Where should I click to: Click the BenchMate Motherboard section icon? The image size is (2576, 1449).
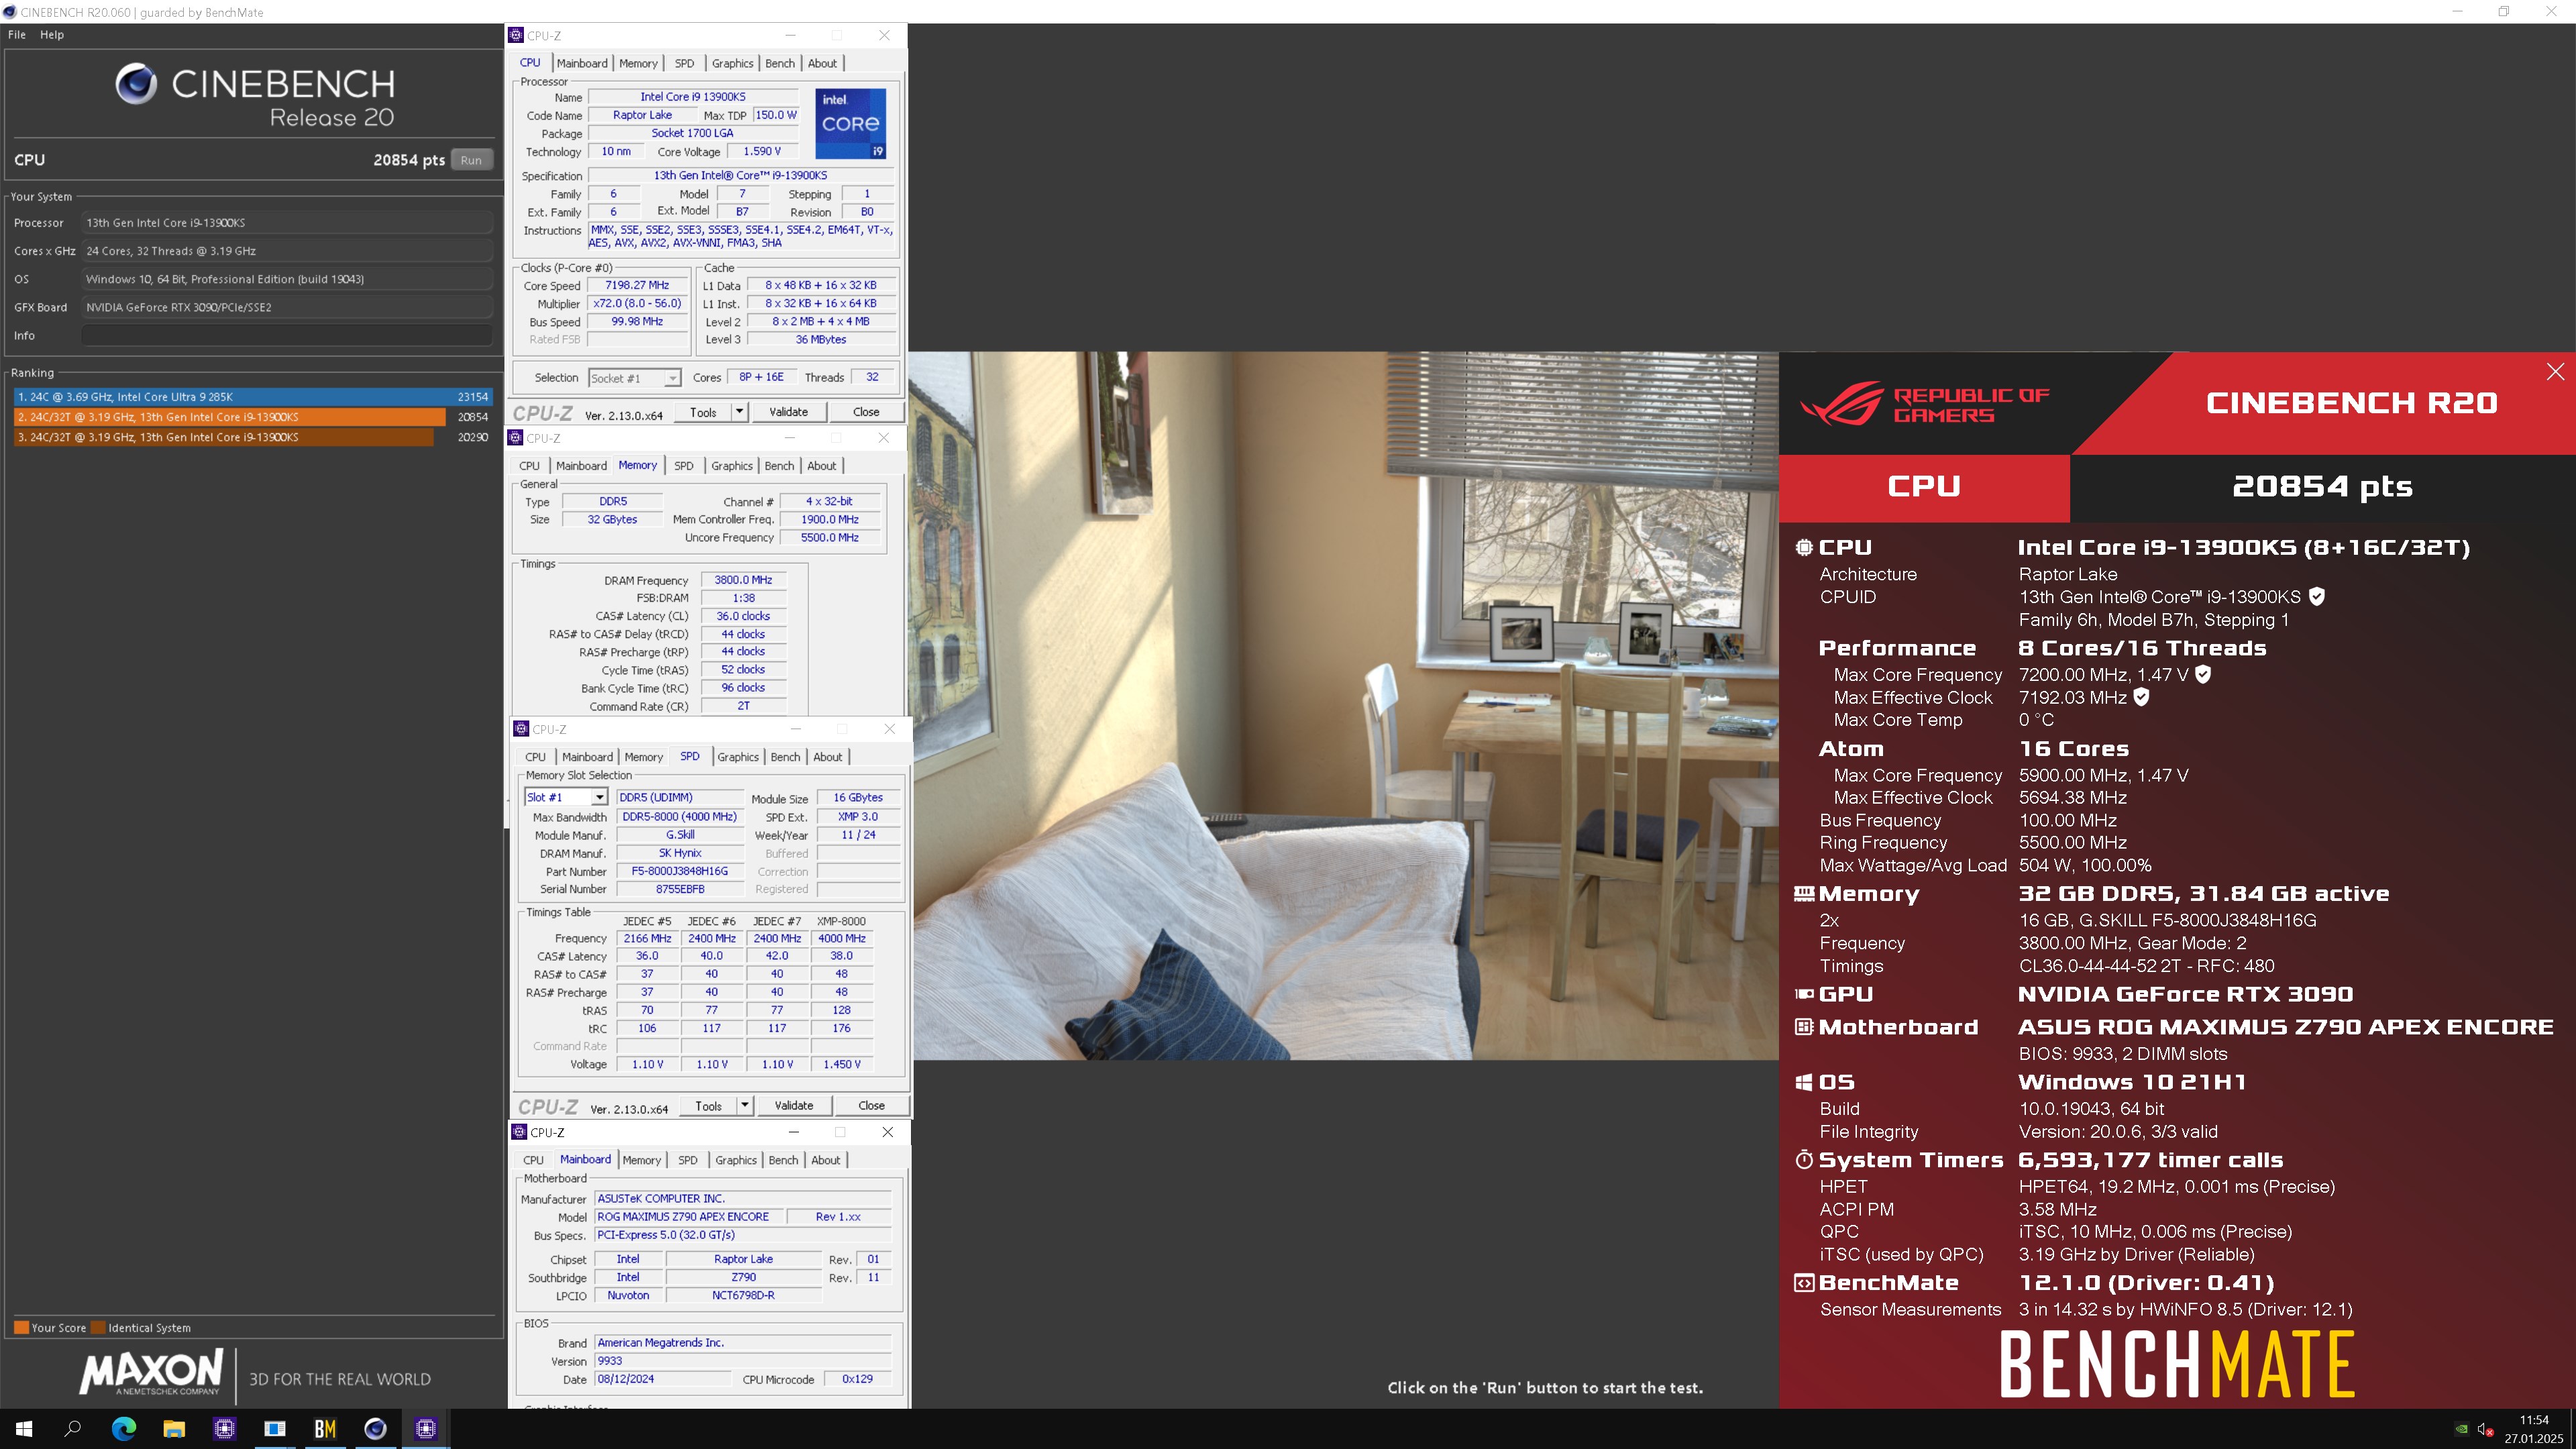coord(1803,1027)
